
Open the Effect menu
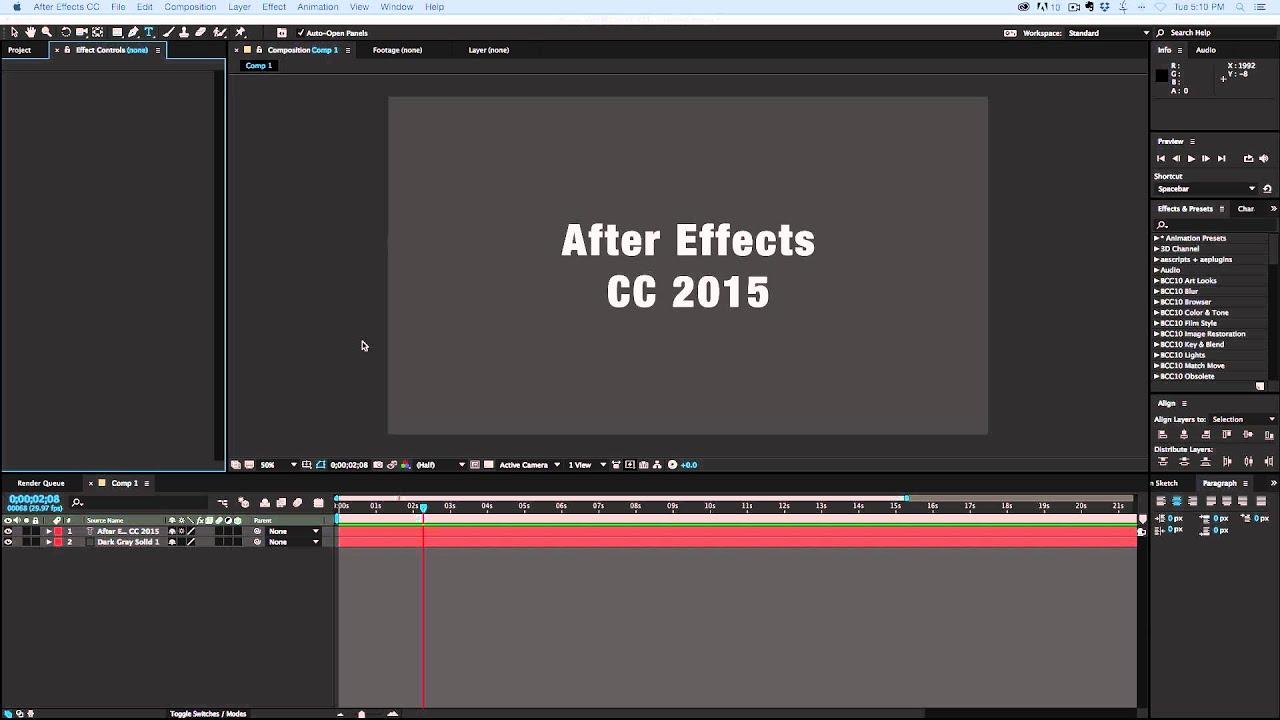click(x=274, y=7)
